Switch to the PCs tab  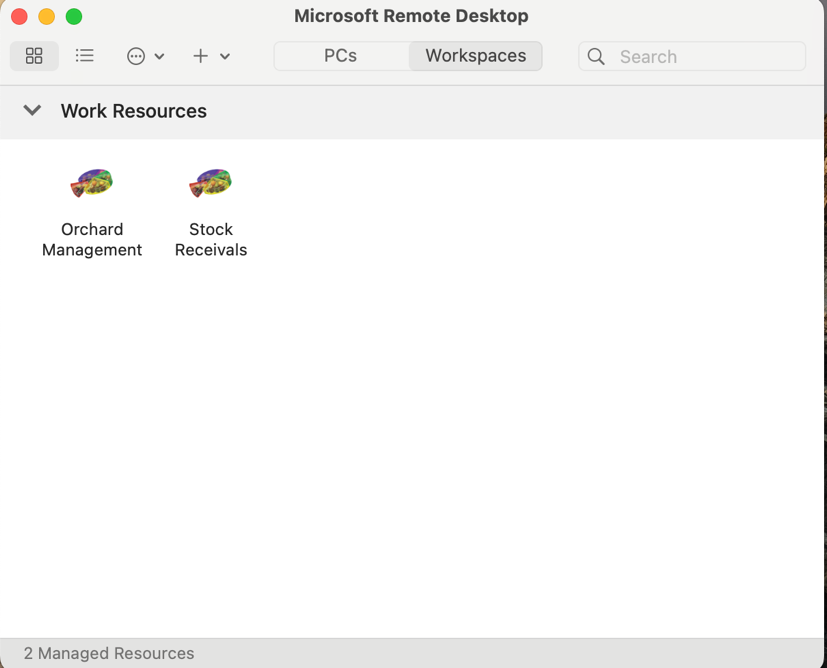pyautogui.click(x=341, y=56)
